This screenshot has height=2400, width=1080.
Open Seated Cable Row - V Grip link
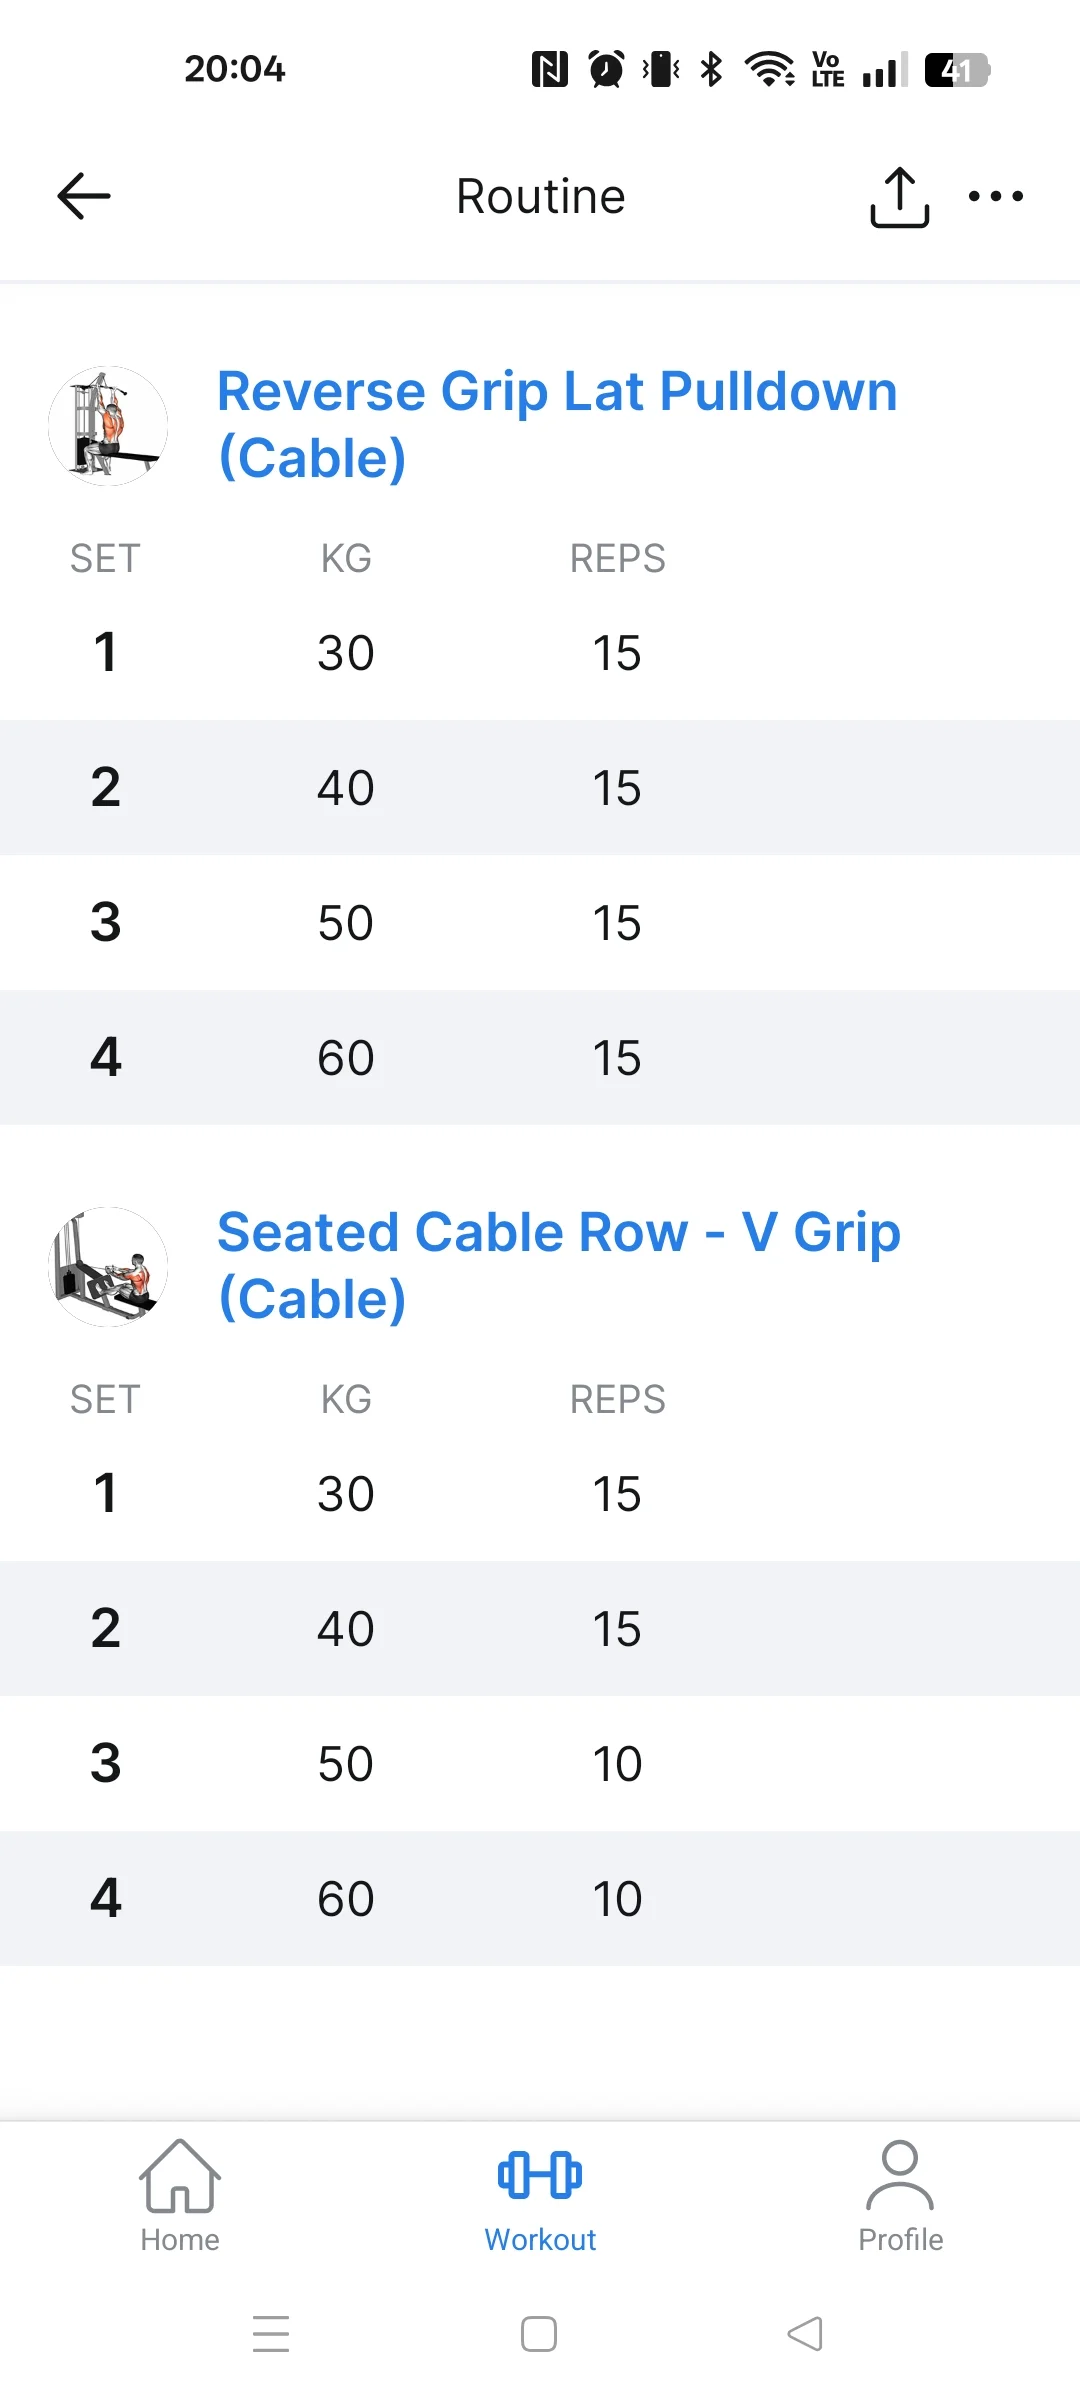[x=558, y=1265]
